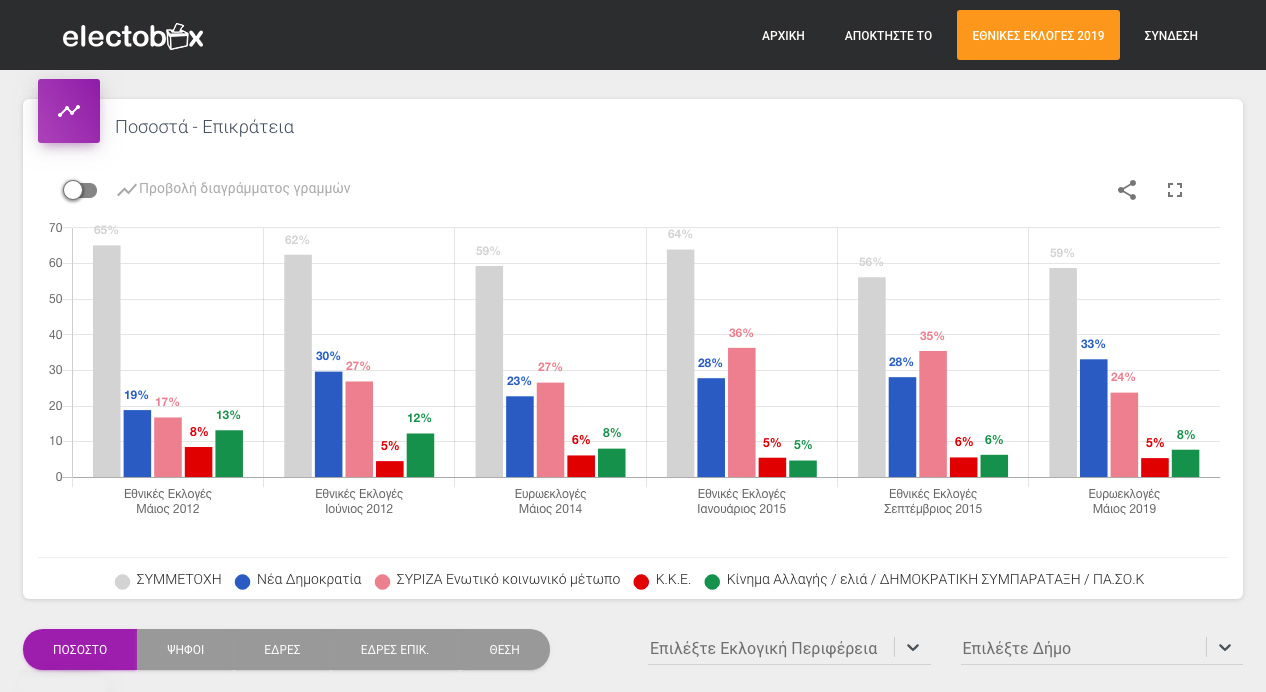The image size is (1266, 692).
Task: Click the line chart icon beside toggle
Action: pos(126,189)
